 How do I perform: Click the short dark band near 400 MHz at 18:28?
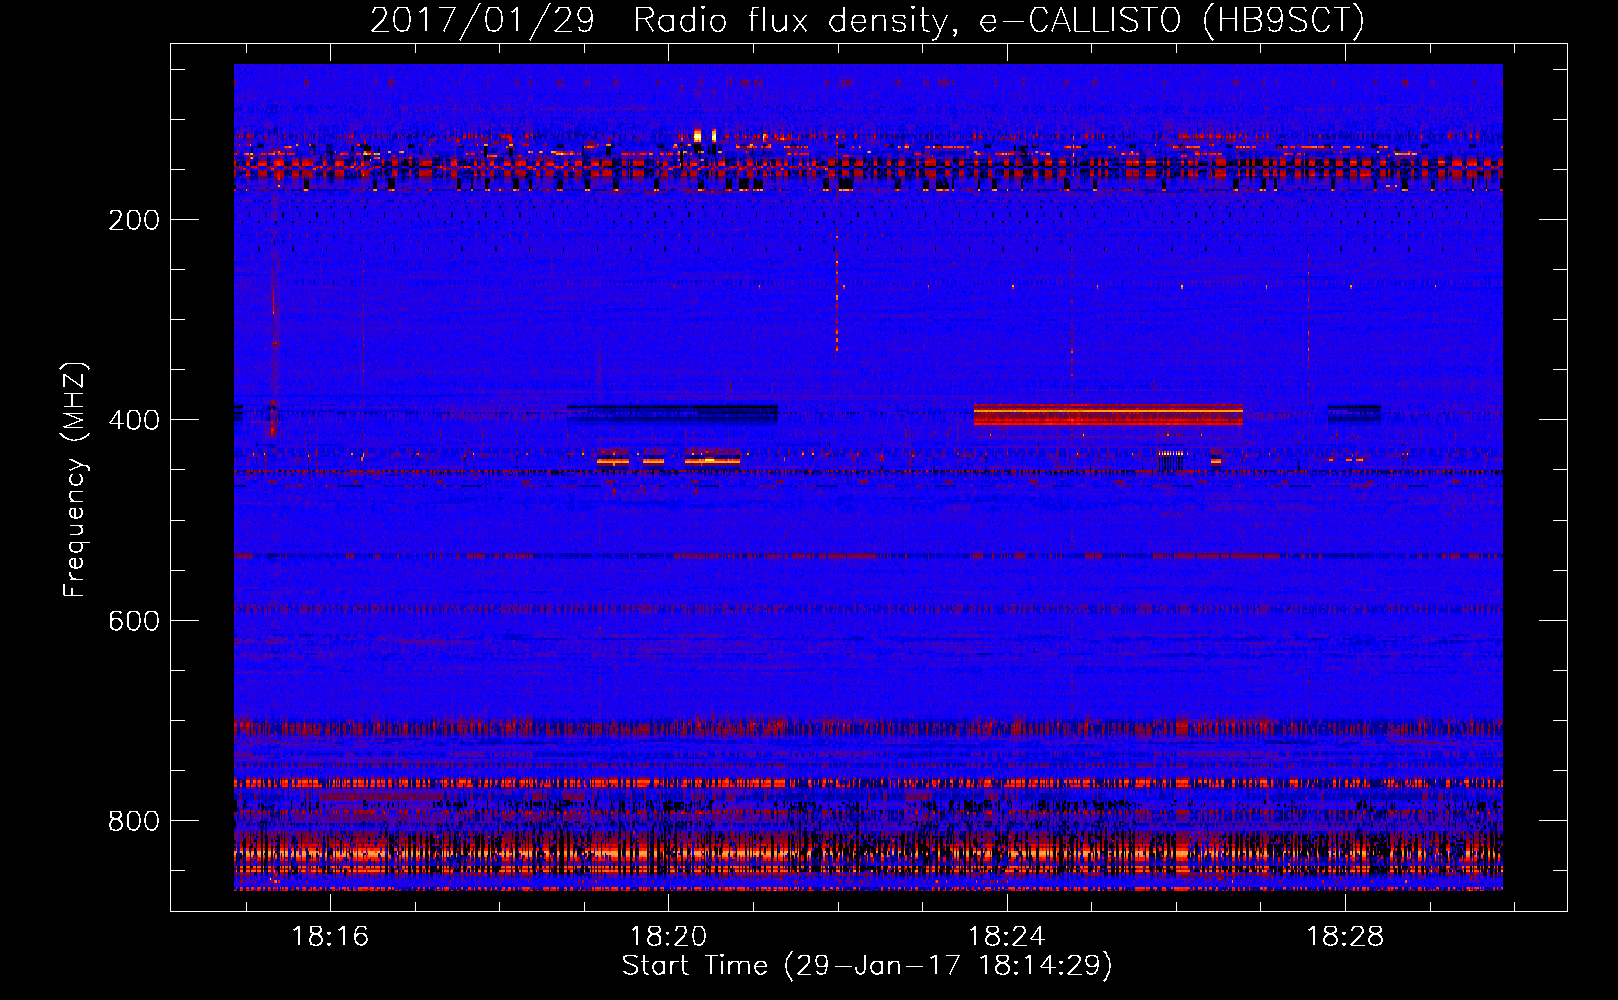1354,413
